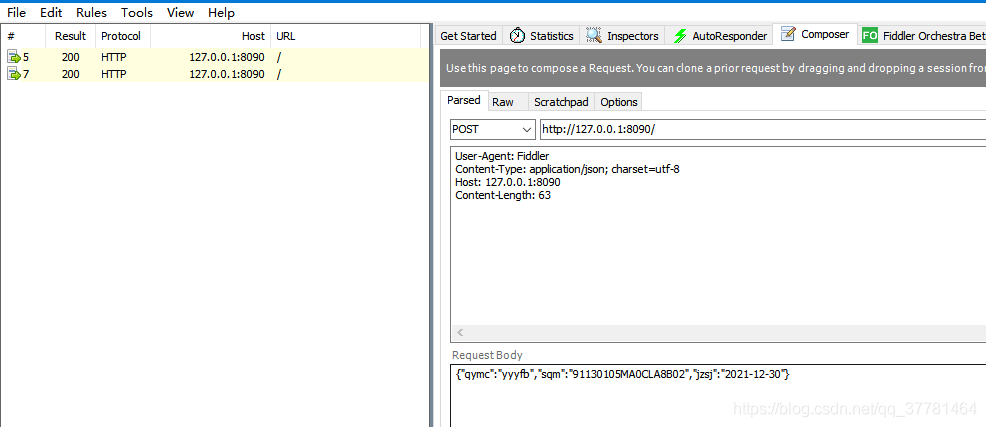Click HTTP protocol in session 7 row
This screenshot has height=427, width=986.
click(114, 74)
